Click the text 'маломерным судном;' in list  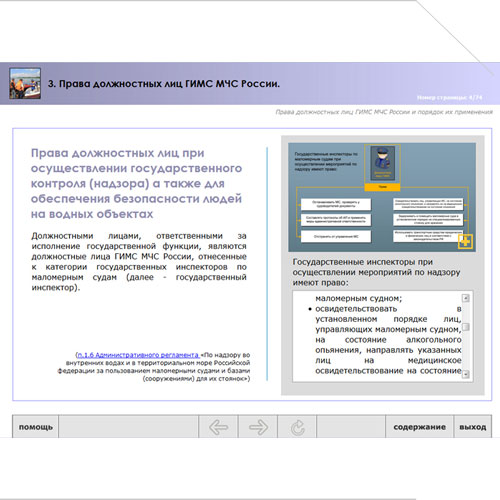coord(359,298)
